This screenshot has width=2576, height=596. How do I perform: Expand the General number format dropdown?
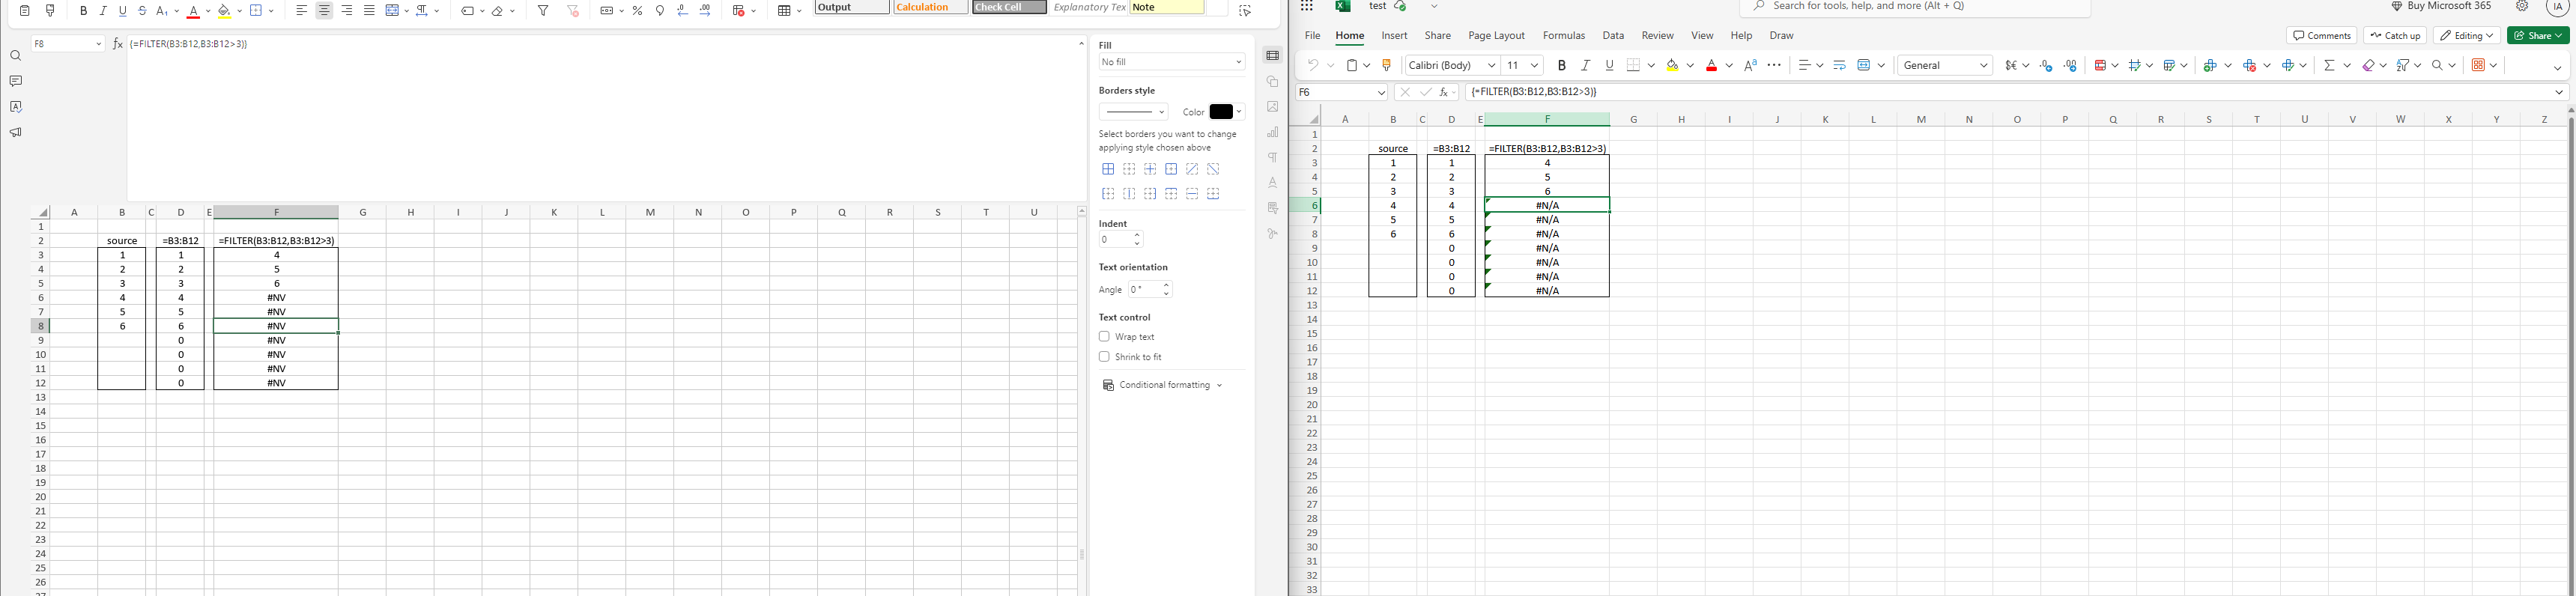[x=1945, y=66]
